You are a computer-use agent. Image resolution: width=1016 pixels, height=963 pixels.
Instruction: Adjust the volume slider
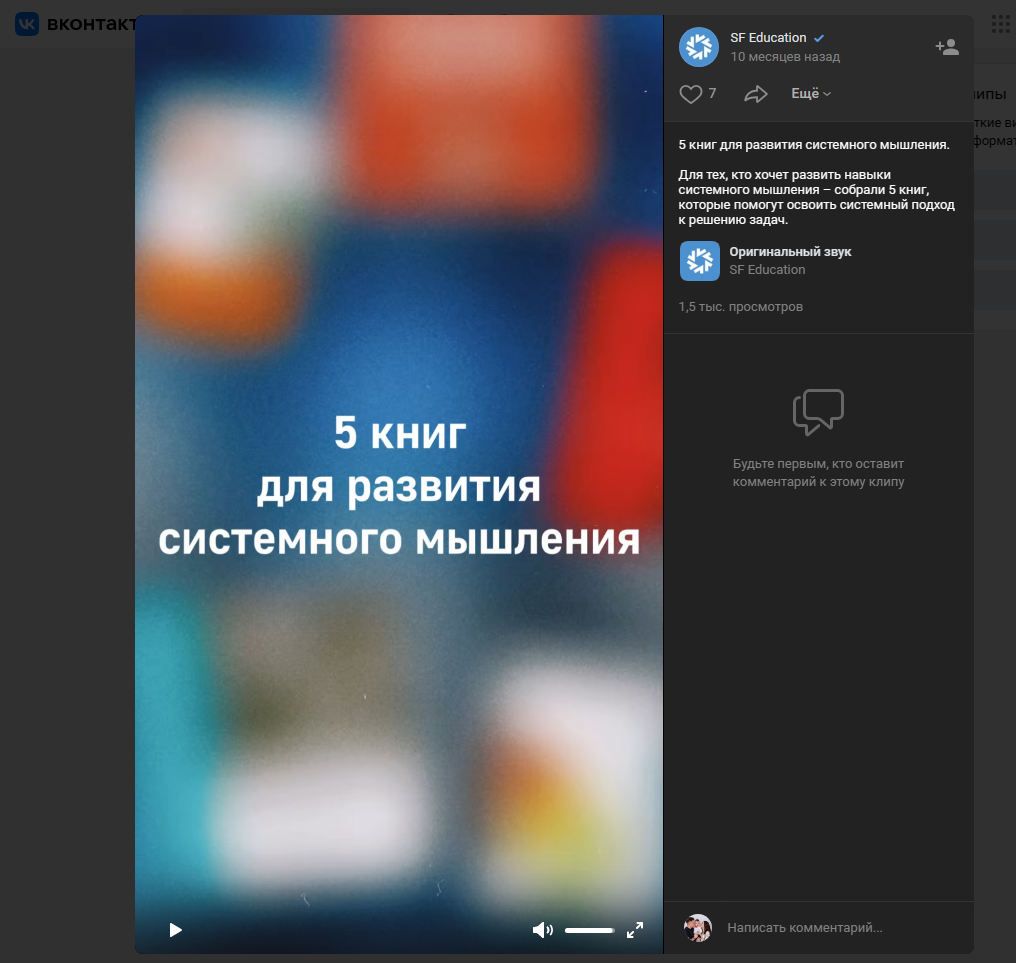590,930
